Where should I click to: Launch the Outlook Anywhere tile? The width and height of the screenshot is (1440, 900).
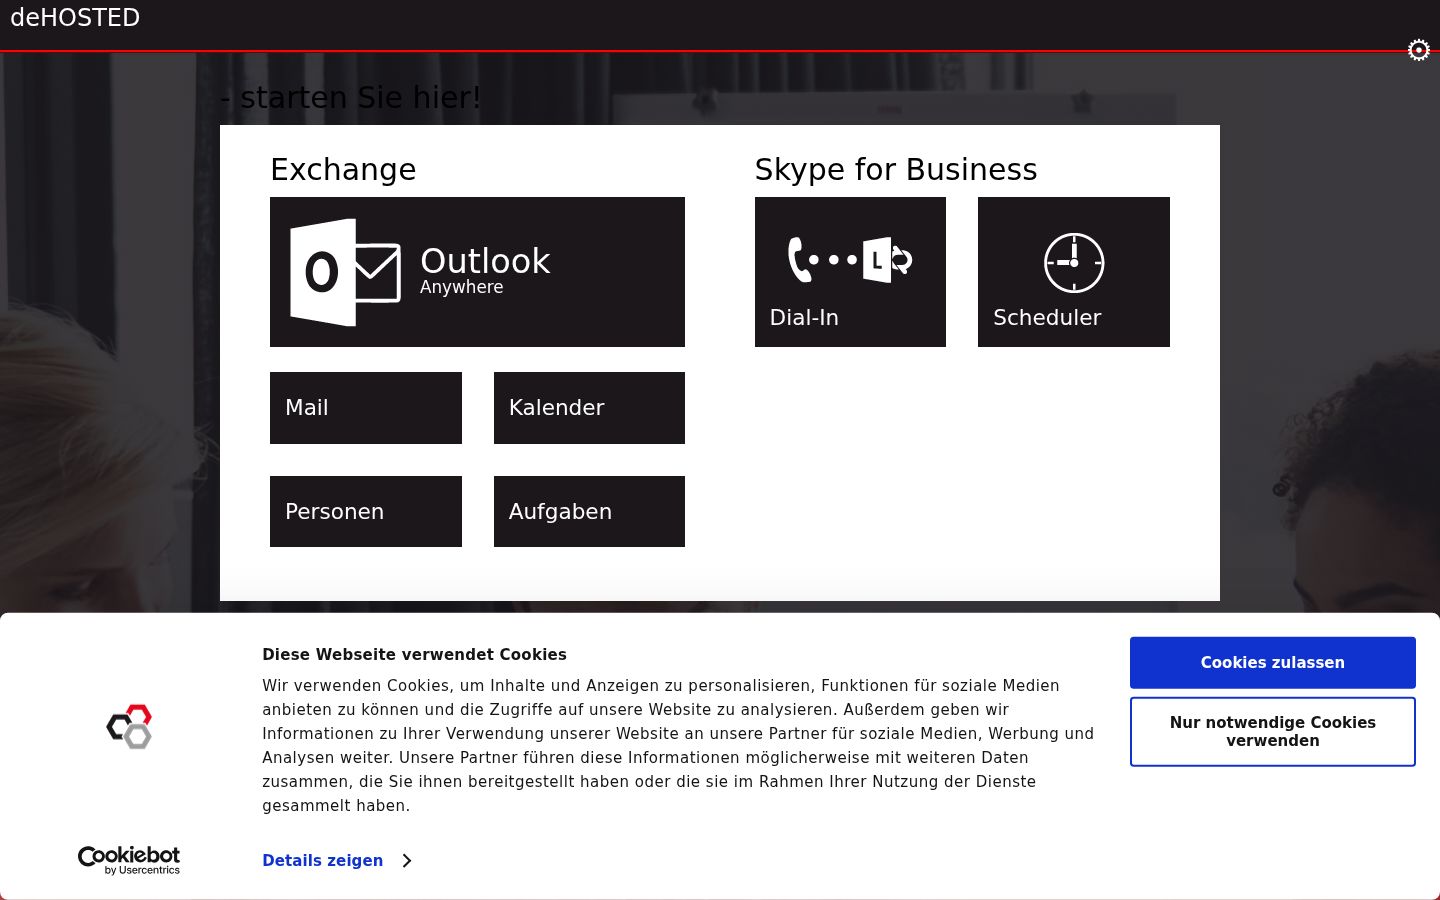click(x=477, y=272)
